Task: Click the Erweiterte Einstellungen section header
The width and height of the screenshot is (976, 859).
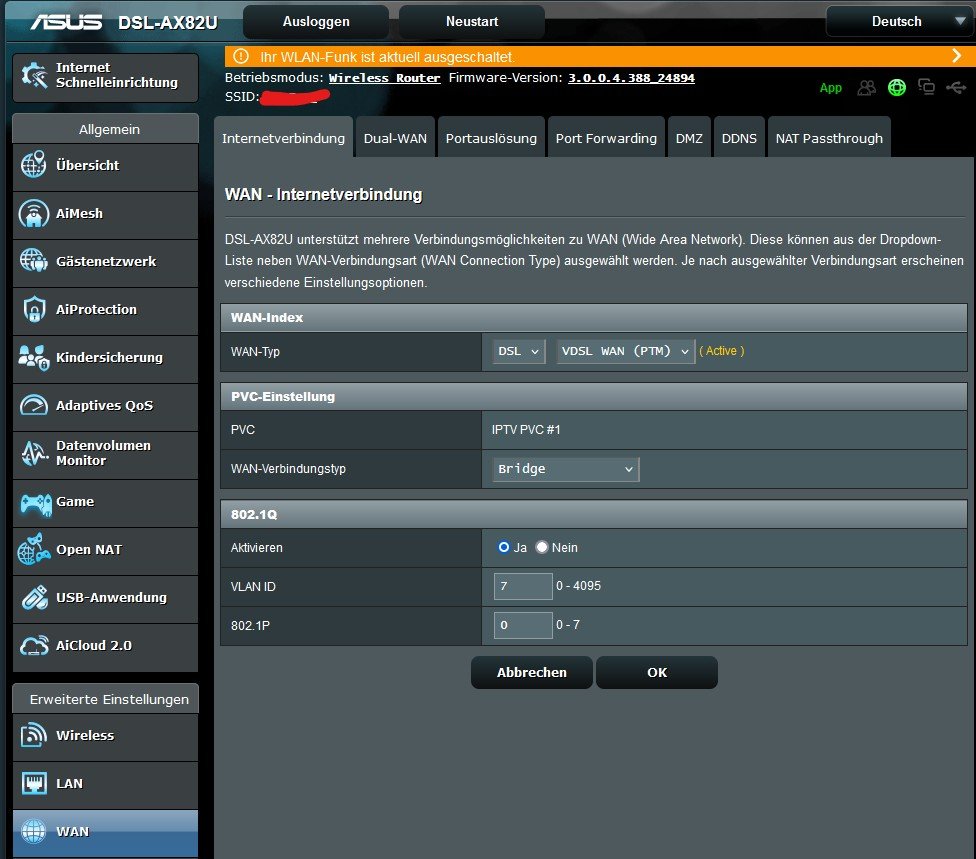Action: point(106,699)
